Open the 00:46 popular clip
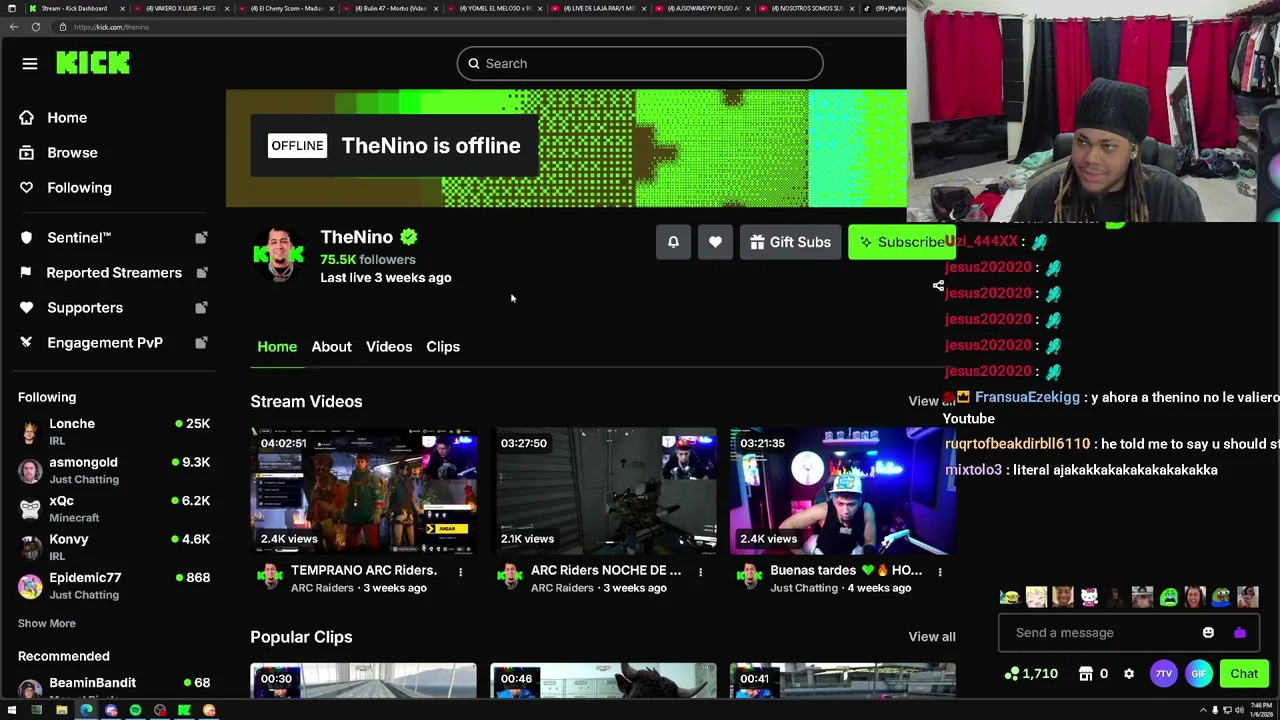Image resolution: width=1280 pixels, height=720 pixels. pyautogui.click(x=603, y=681)
